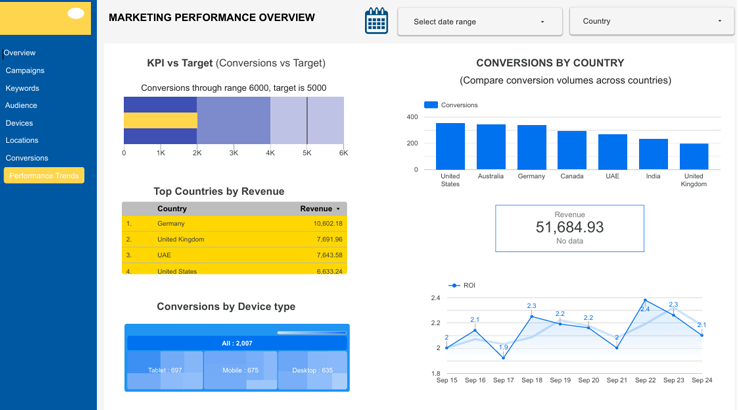This screenshot has width=738, height=410.
Task: Navigate to Keywords section
Action: 22,88
